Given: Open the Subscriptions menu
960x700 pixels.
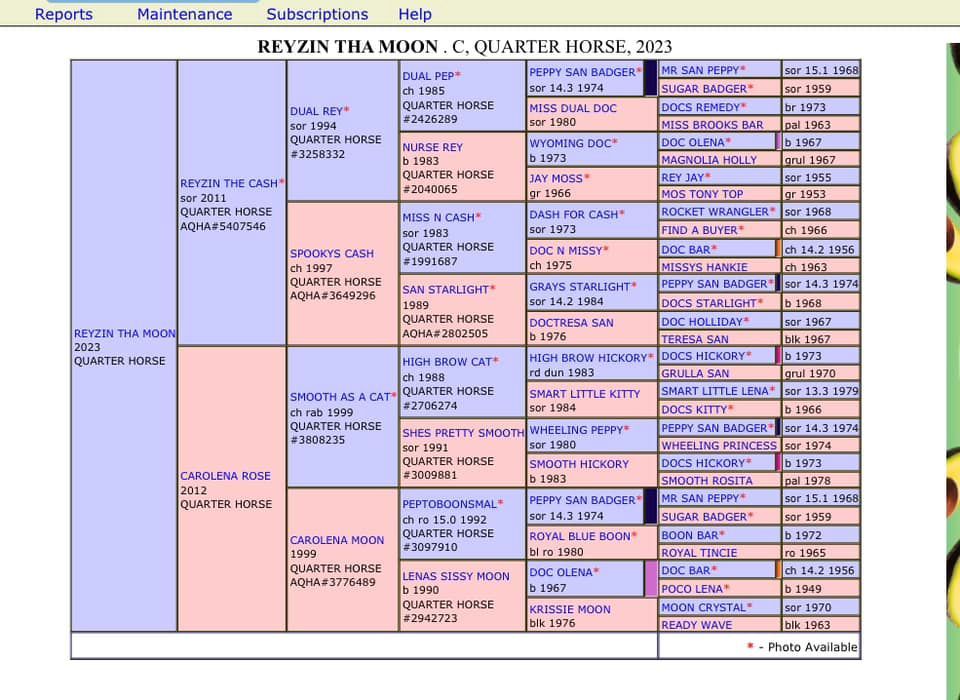Looking at the screenshot, I should [x=317, y=14].
